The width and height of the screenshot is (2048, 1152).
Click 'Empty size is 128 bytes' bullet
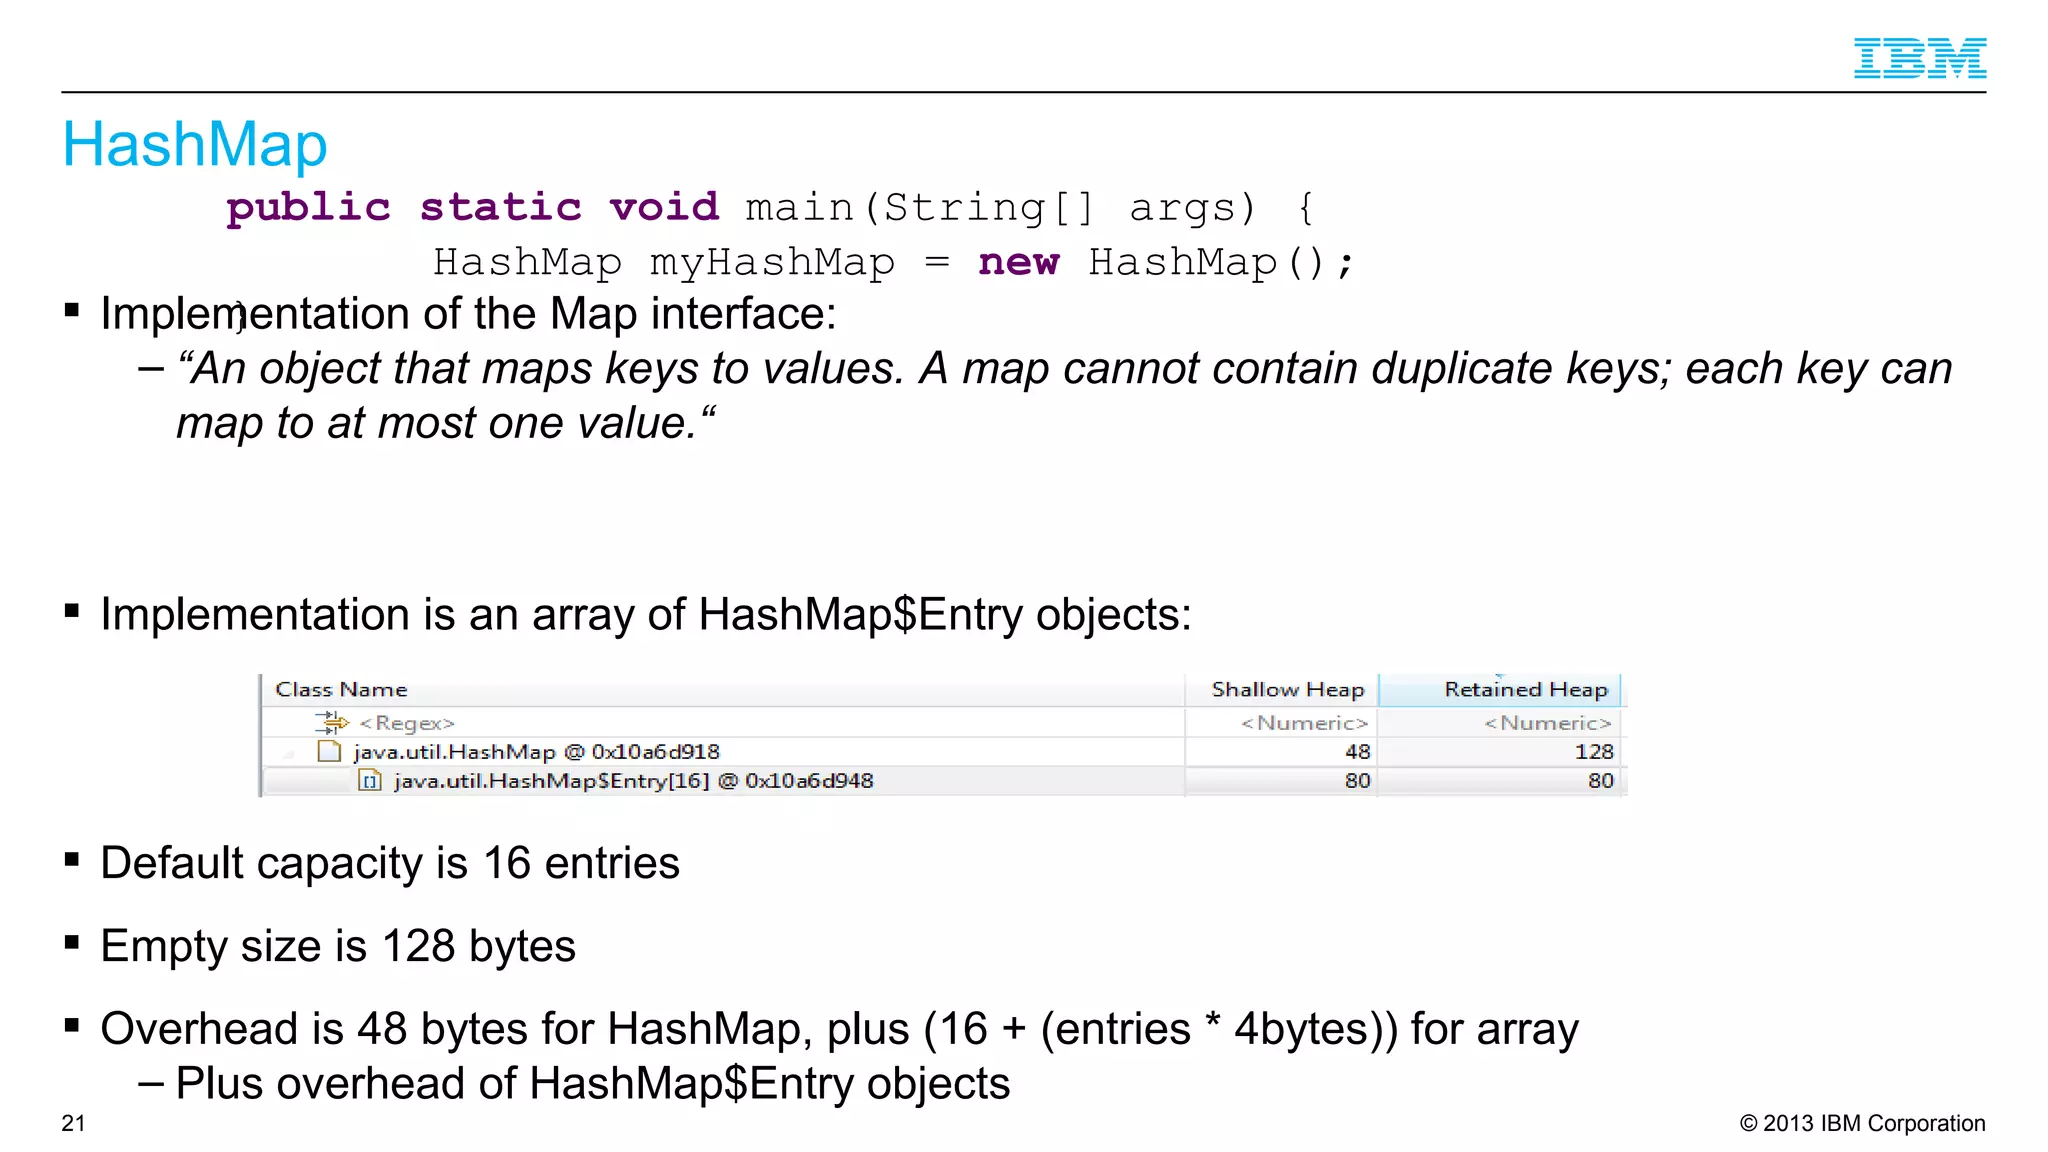click(x=338, y=946)
